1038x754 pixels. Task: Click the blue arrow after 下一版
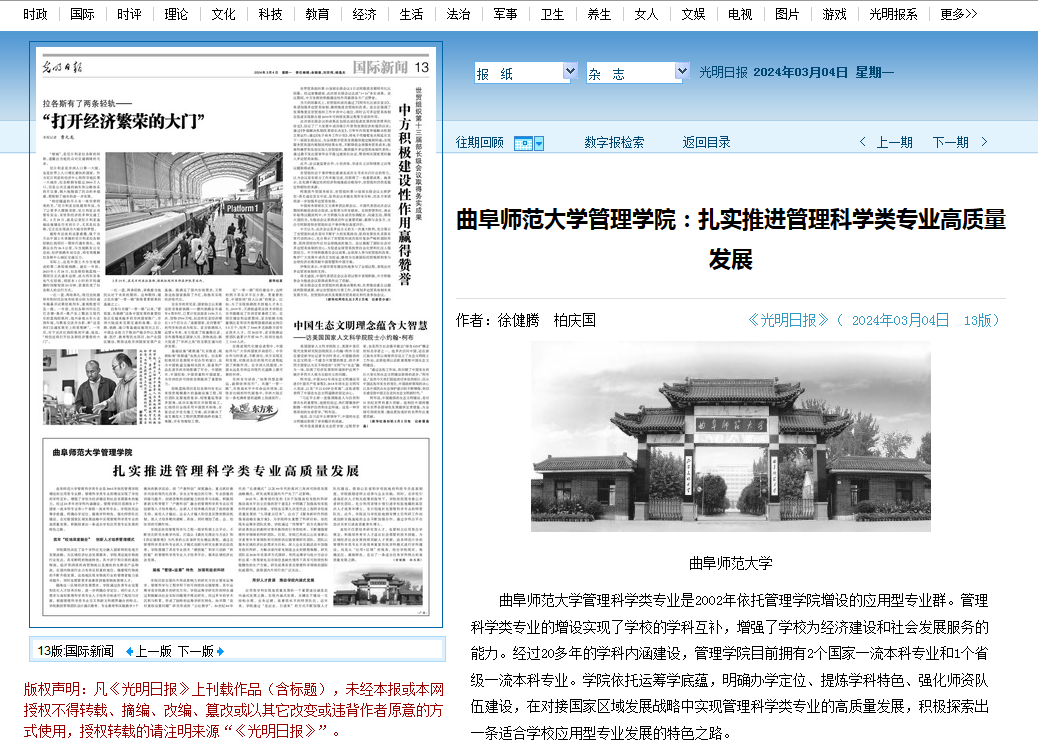pyautogui.click(x=220, y=651)
